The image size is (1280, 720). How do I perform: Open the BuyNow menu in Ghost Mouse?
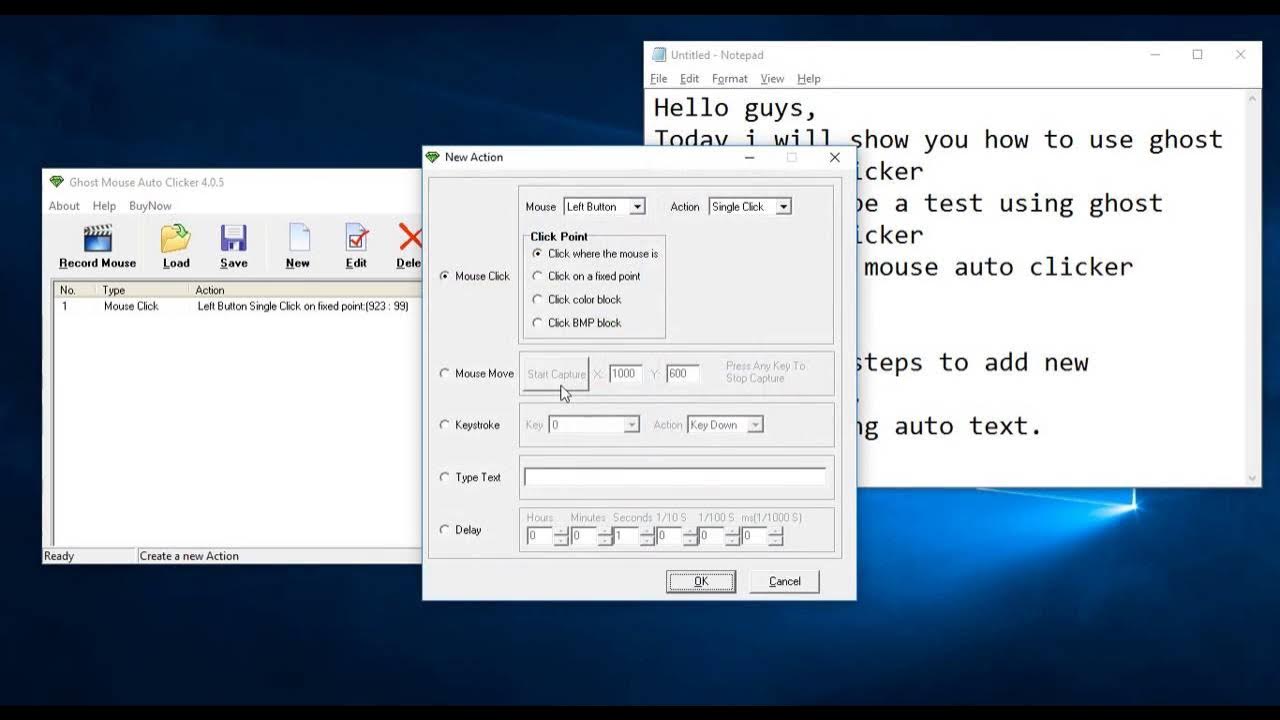click(x=150, y=206)
